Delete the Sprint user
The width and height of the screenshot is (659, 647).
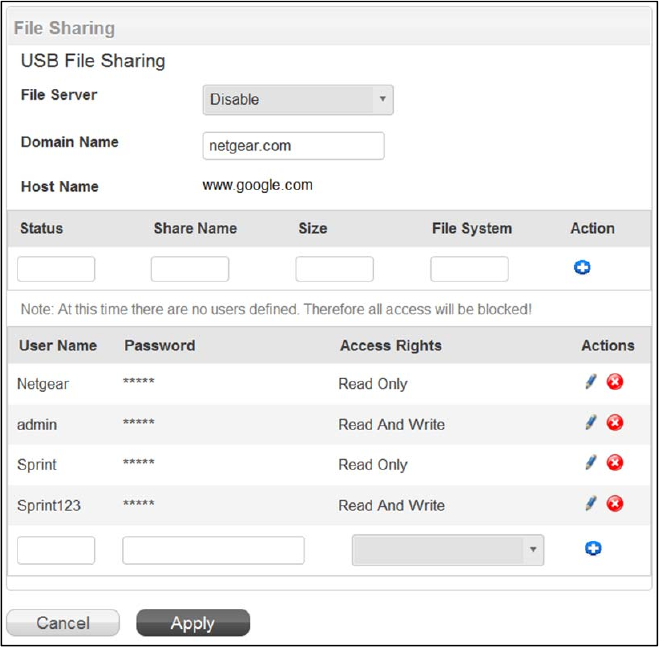point(615,463)
